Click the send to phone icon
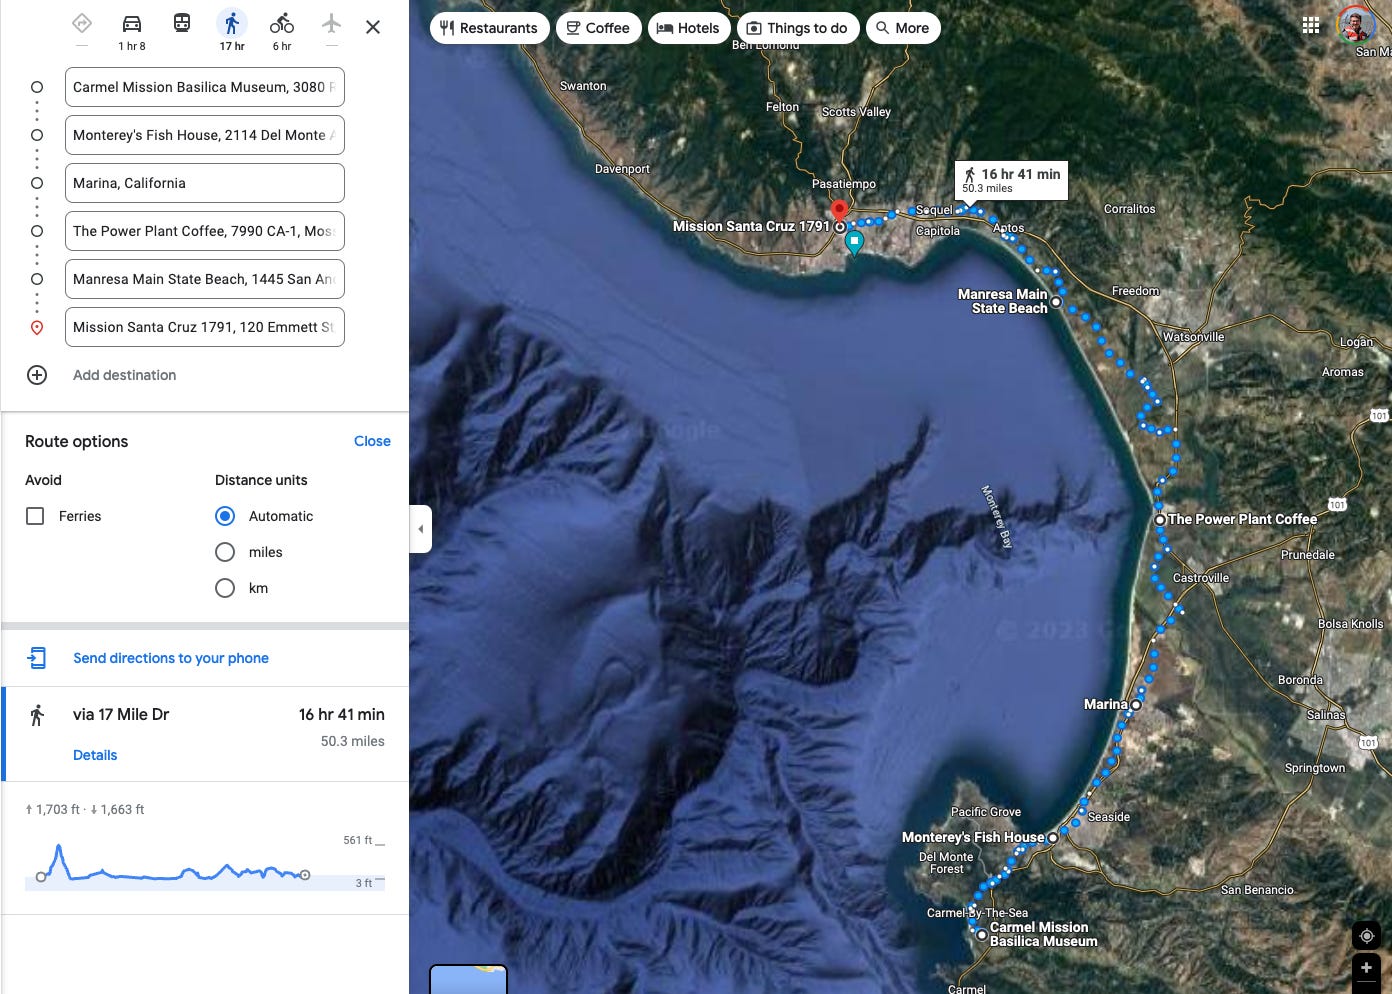Screen dimensions: 1392x994 coord(37,658)
